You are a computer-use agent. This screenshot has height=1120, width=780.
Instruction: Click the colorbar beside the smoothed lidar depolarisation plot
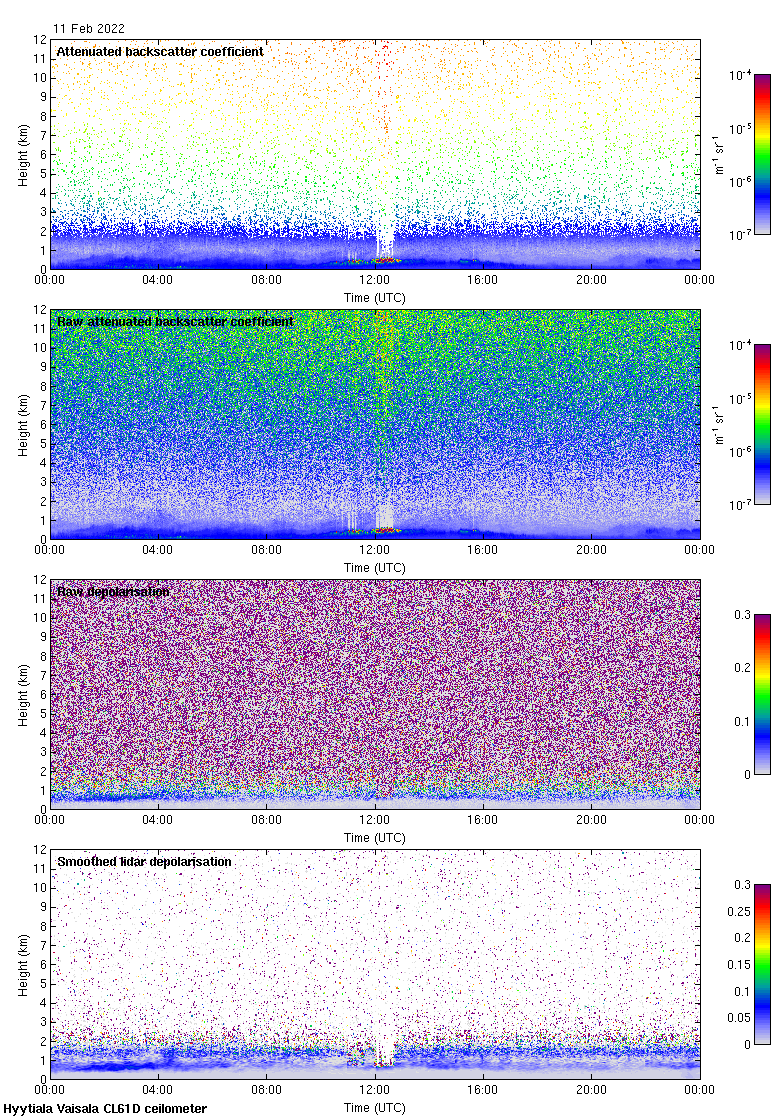click(762, 964)
